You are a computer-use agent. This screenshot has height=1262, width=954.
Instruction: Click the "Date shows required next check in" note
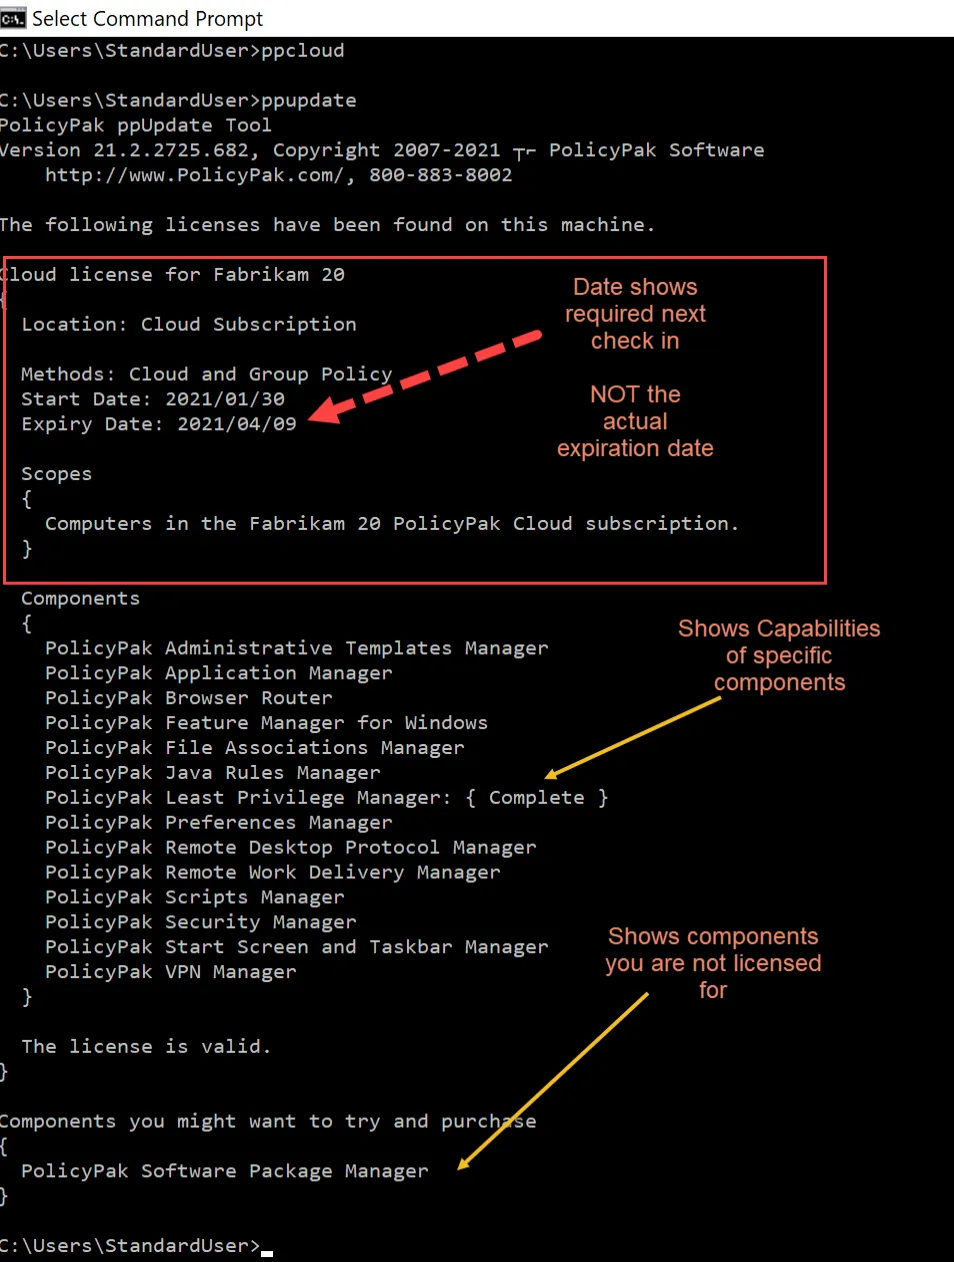[635, 313]
